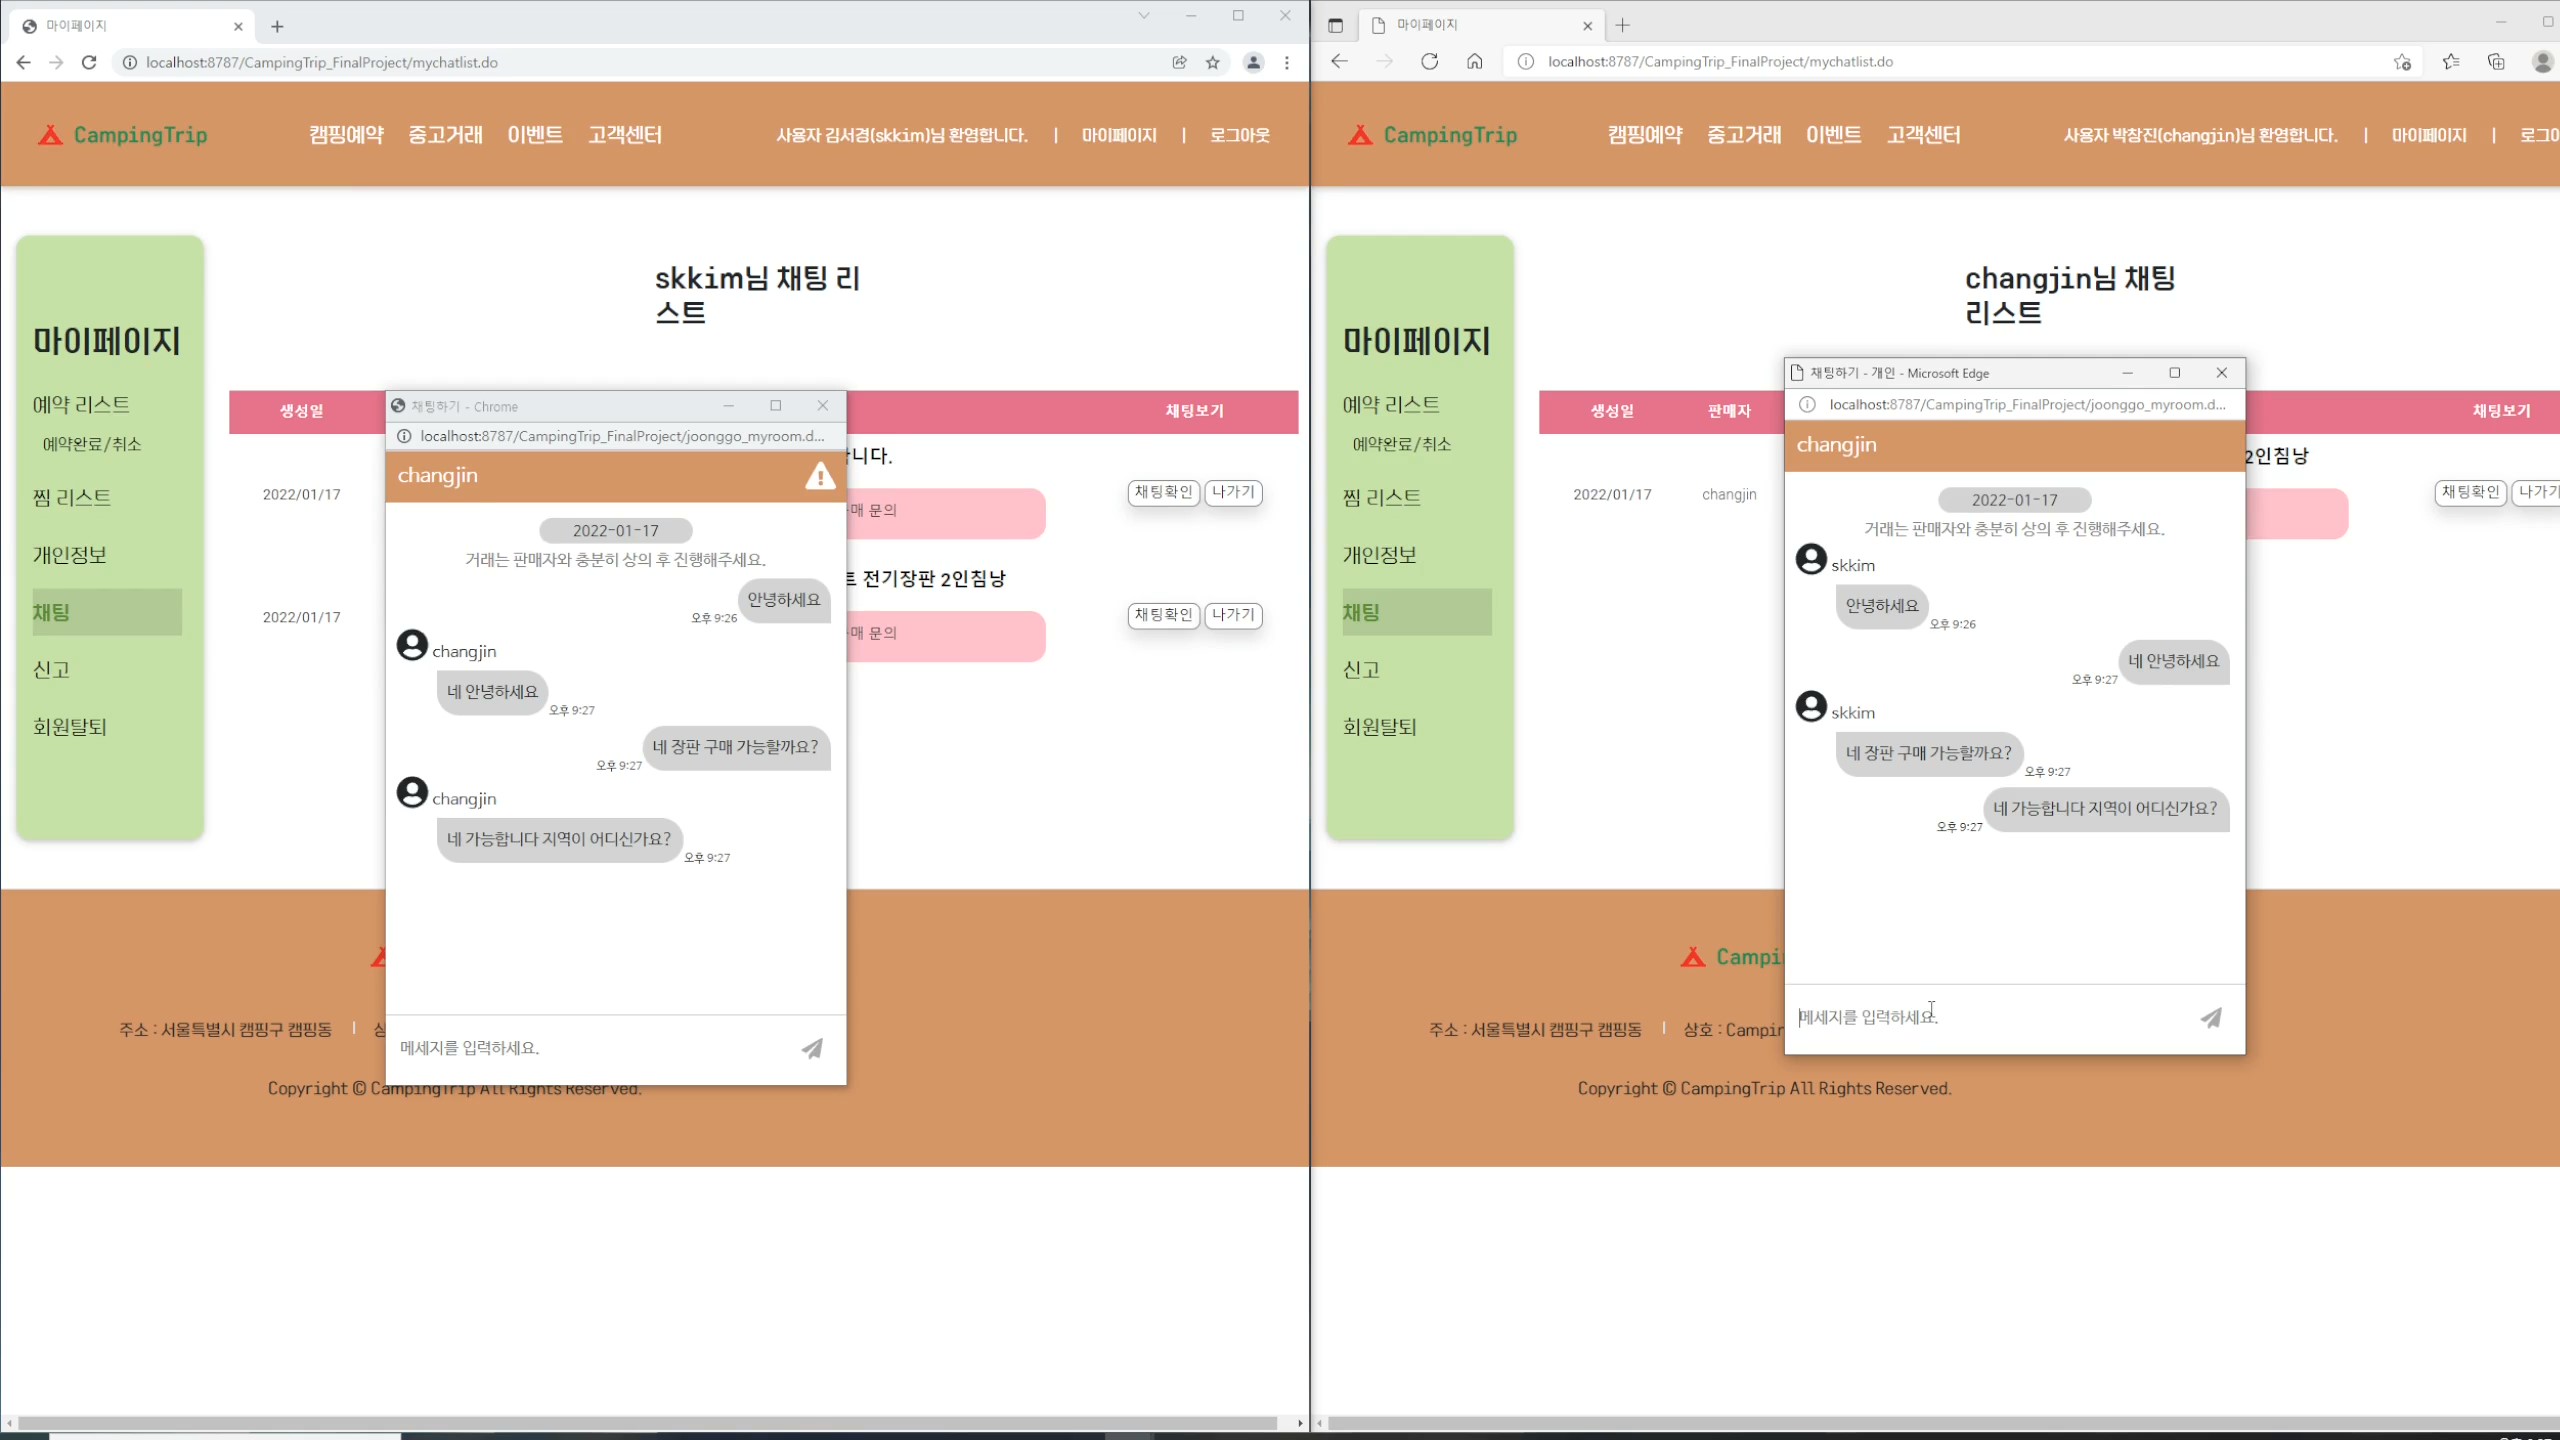Viewport: 2560px width, 1440px height.
Task: Select 개인정보 in right sidebar
Action: point(1379,555)
